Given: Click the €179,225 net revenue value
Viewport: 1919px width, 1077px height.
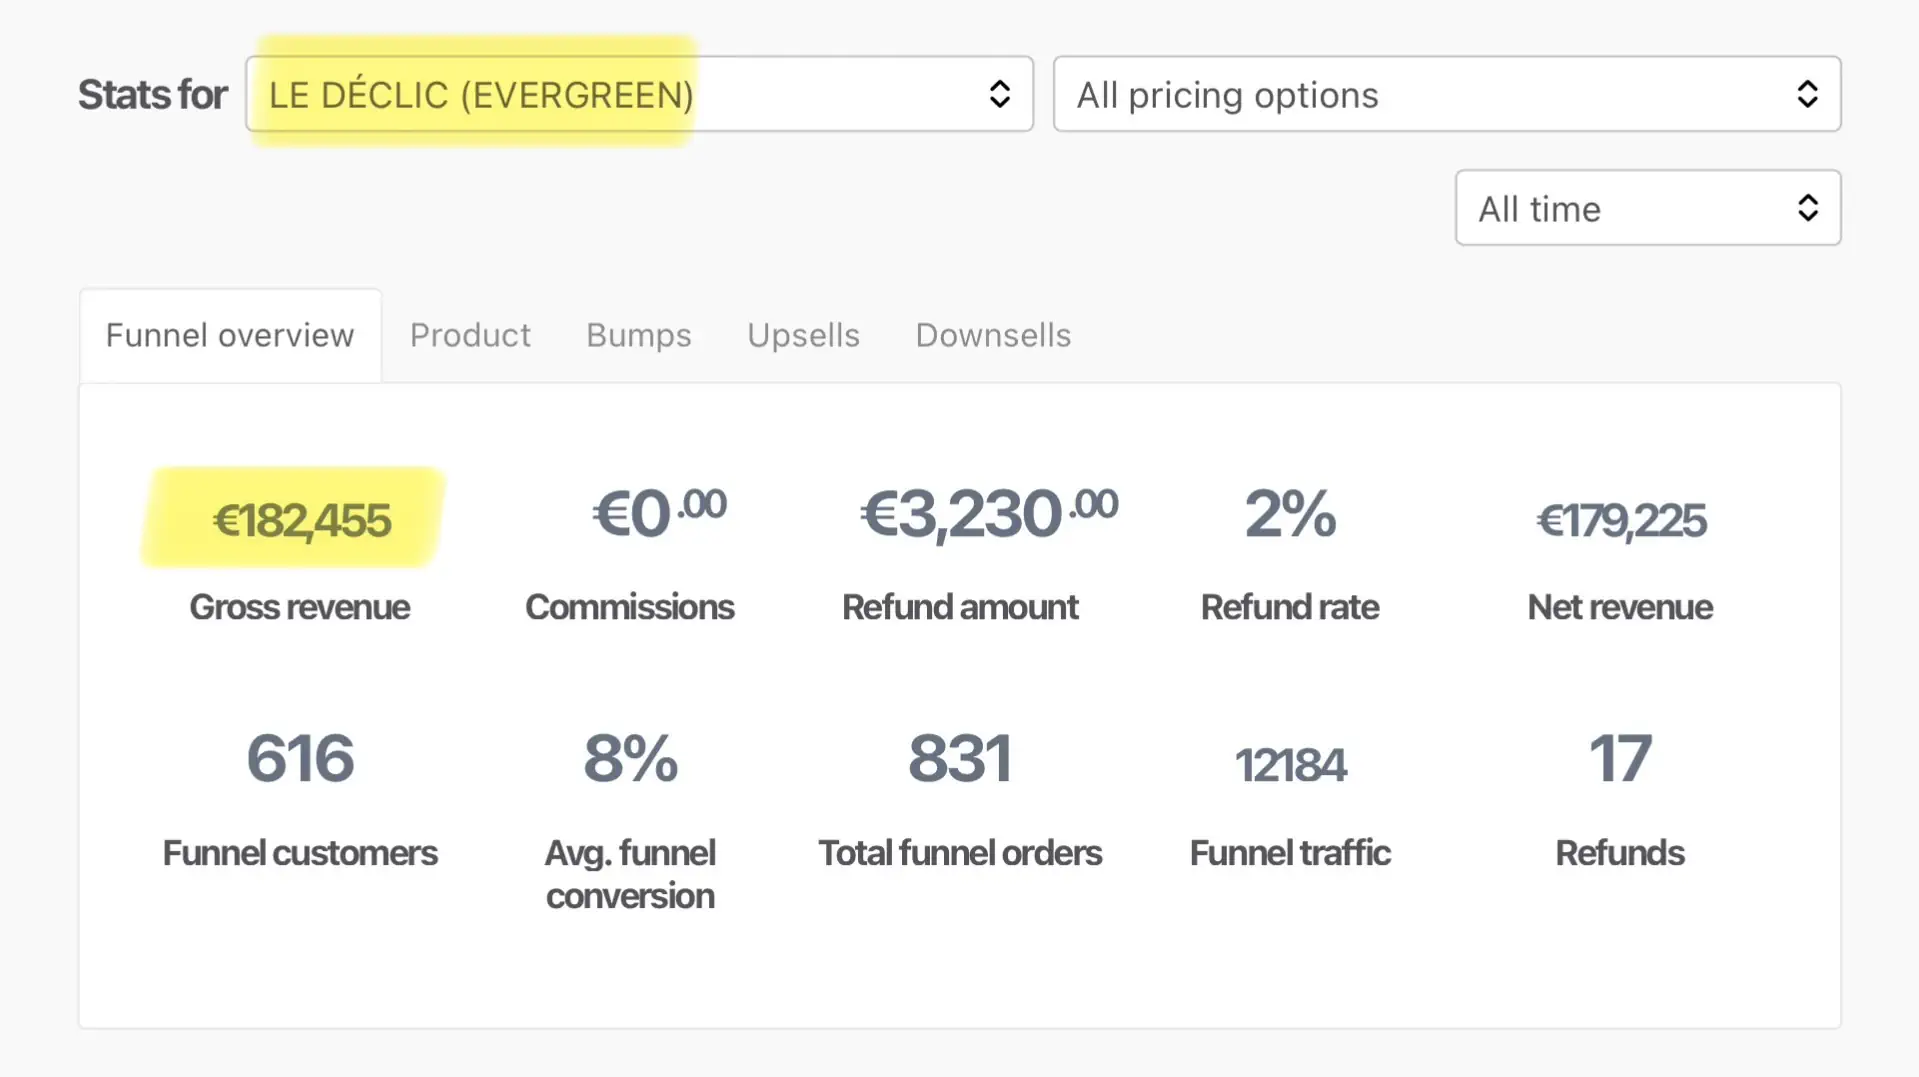Looking at the screenshot, I should tap(1620, 520).
